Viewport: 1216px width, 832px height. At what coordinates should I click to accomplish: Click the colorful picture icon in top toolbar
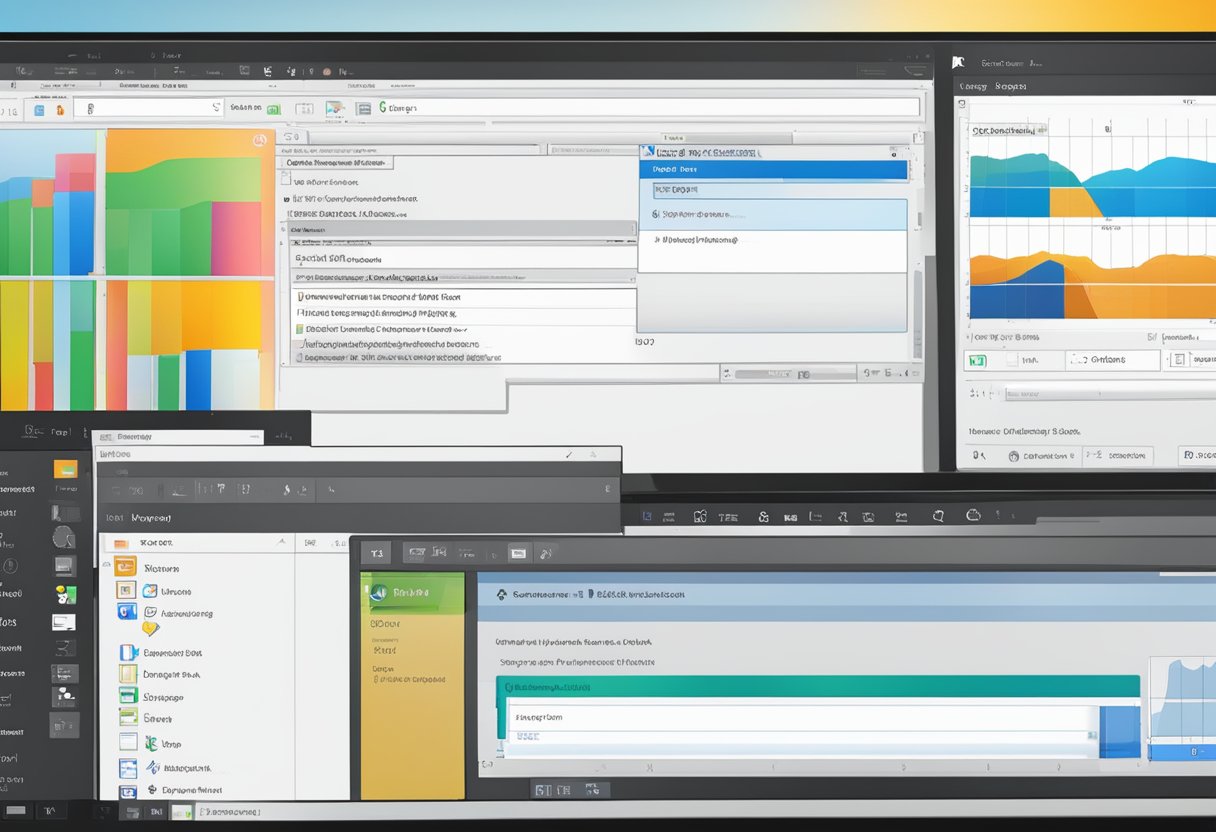pos(335,108)
